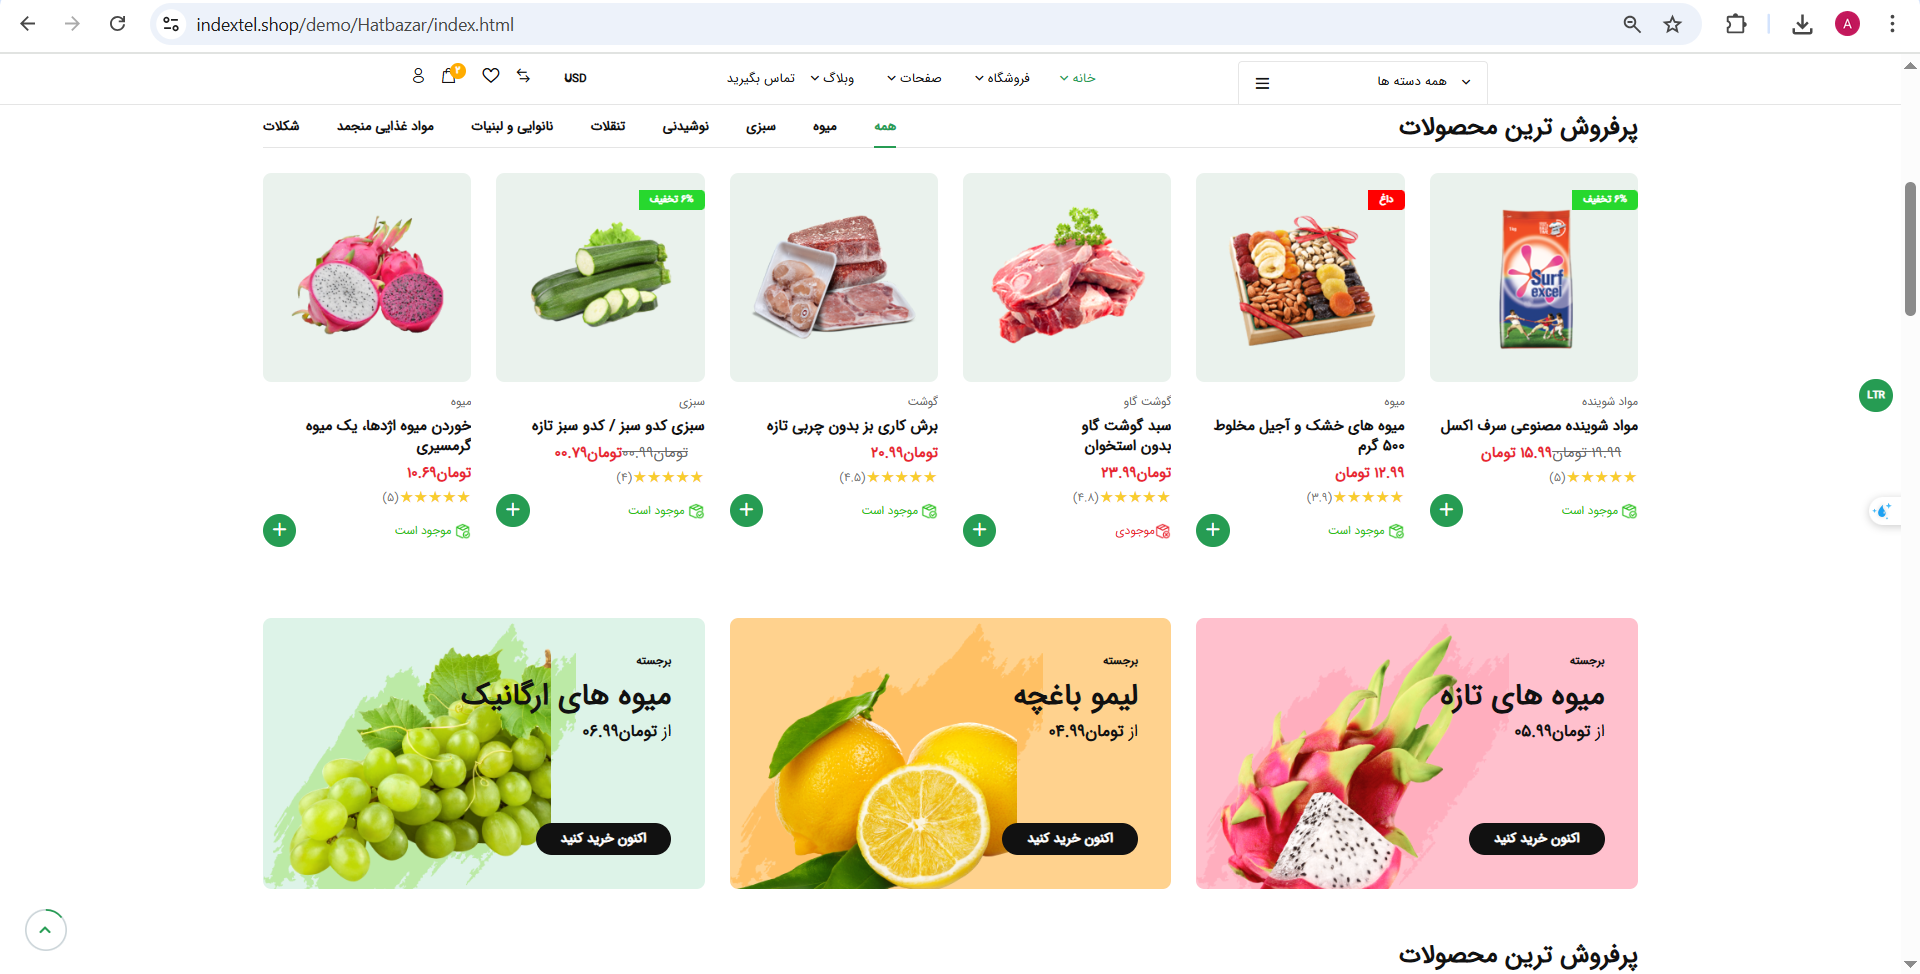1920x974 pixels.
Task: Click the compare arrows icon in header
Action: pos(523,76)
